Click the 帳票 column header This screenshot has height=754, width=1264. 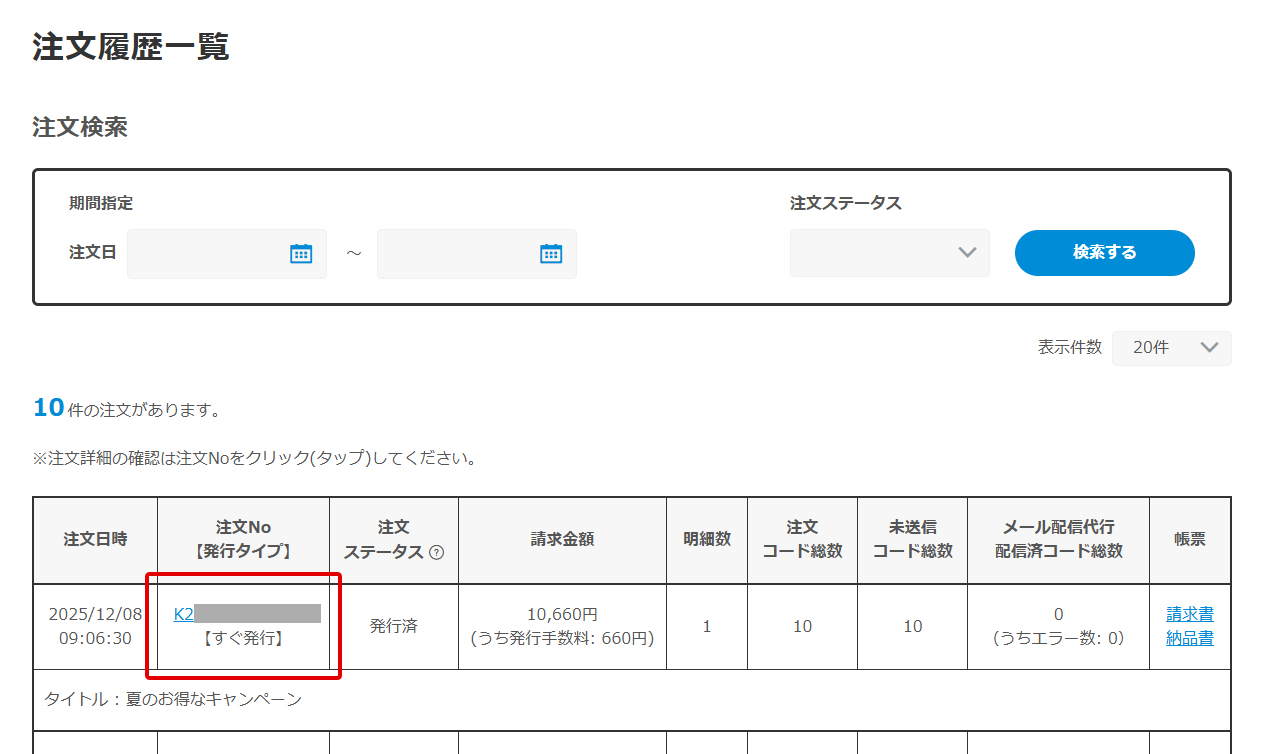pos(1189,540)
